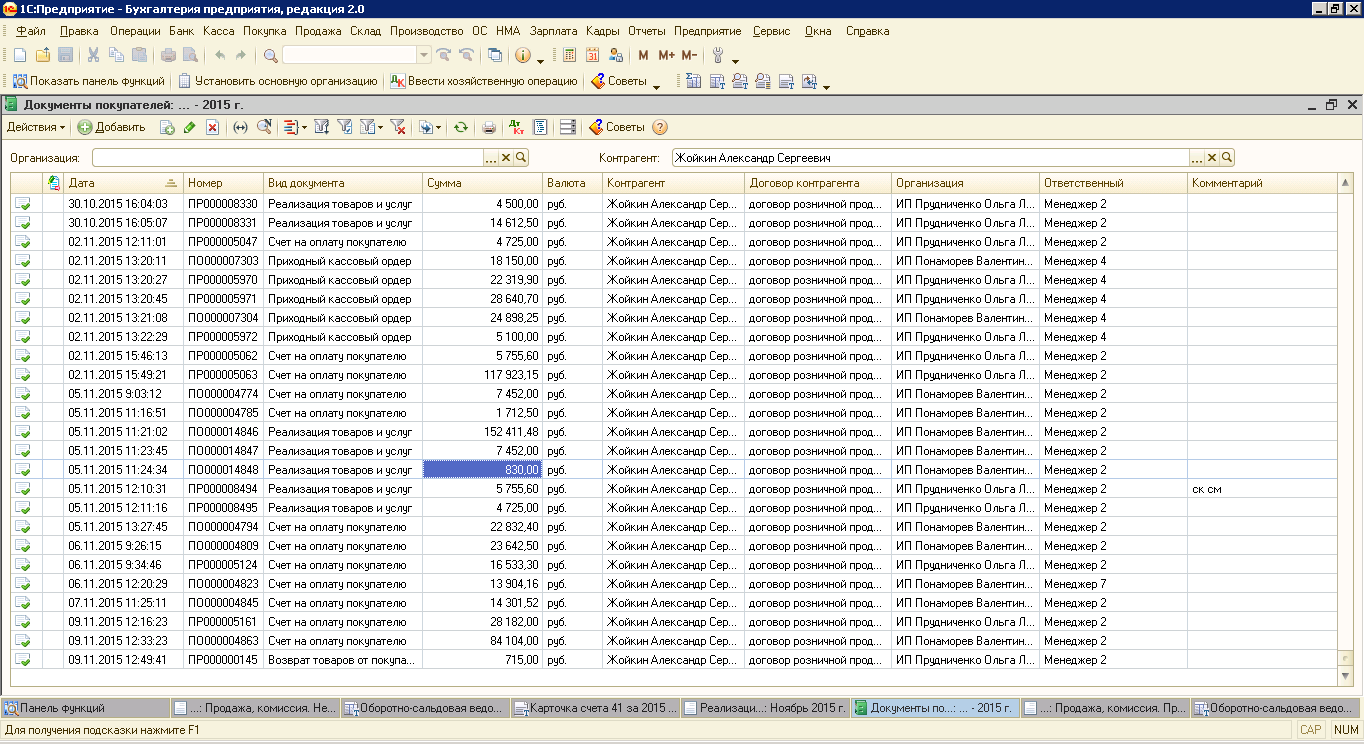The height and width of the screenshot is (744, 1364).
Task: Open the Действия dropdown menu
Action: coord(36,127)
